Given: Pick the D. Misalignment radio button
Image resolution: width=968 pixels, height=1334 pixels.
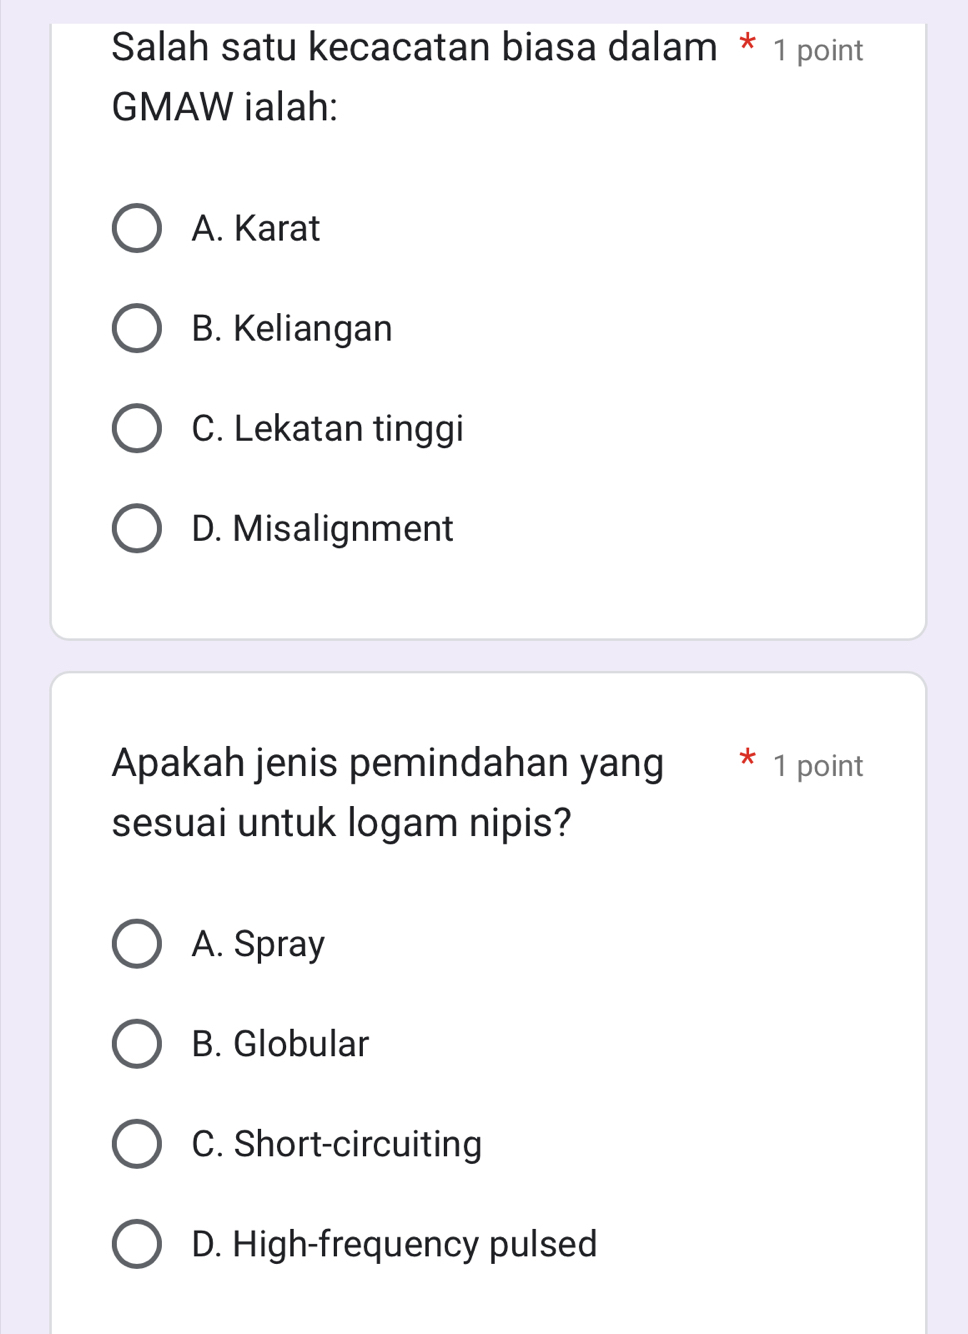Looking at the screenshot, I should click(x=136, y=529).
